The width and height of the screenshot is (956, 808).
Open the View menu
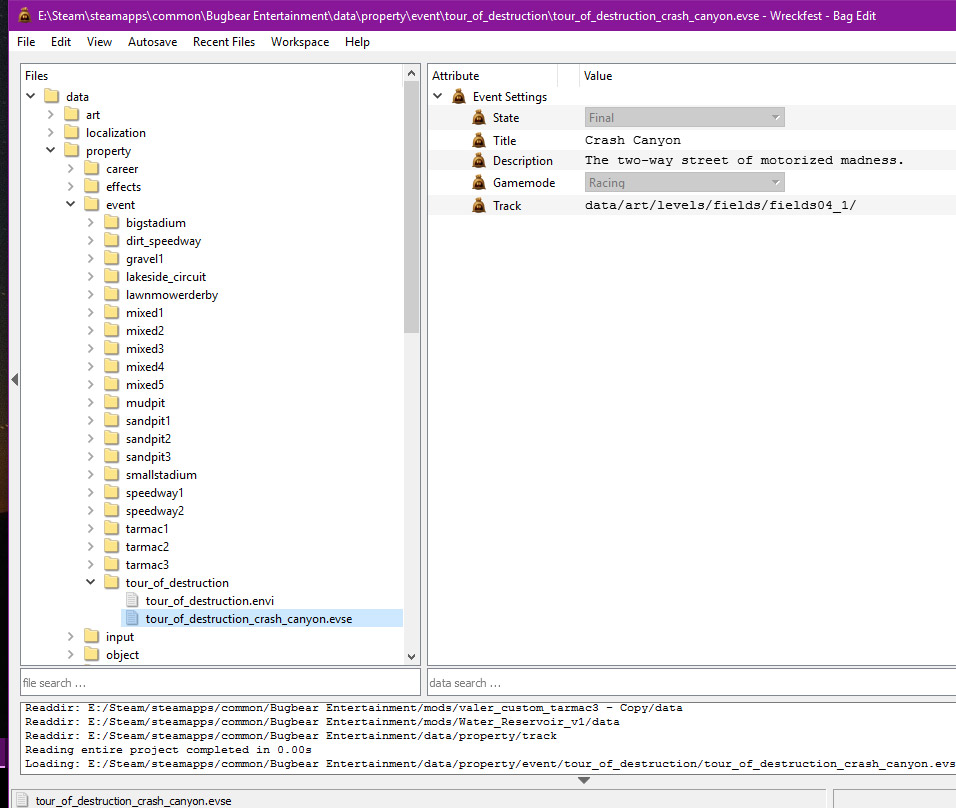click(x=99, y=41)
